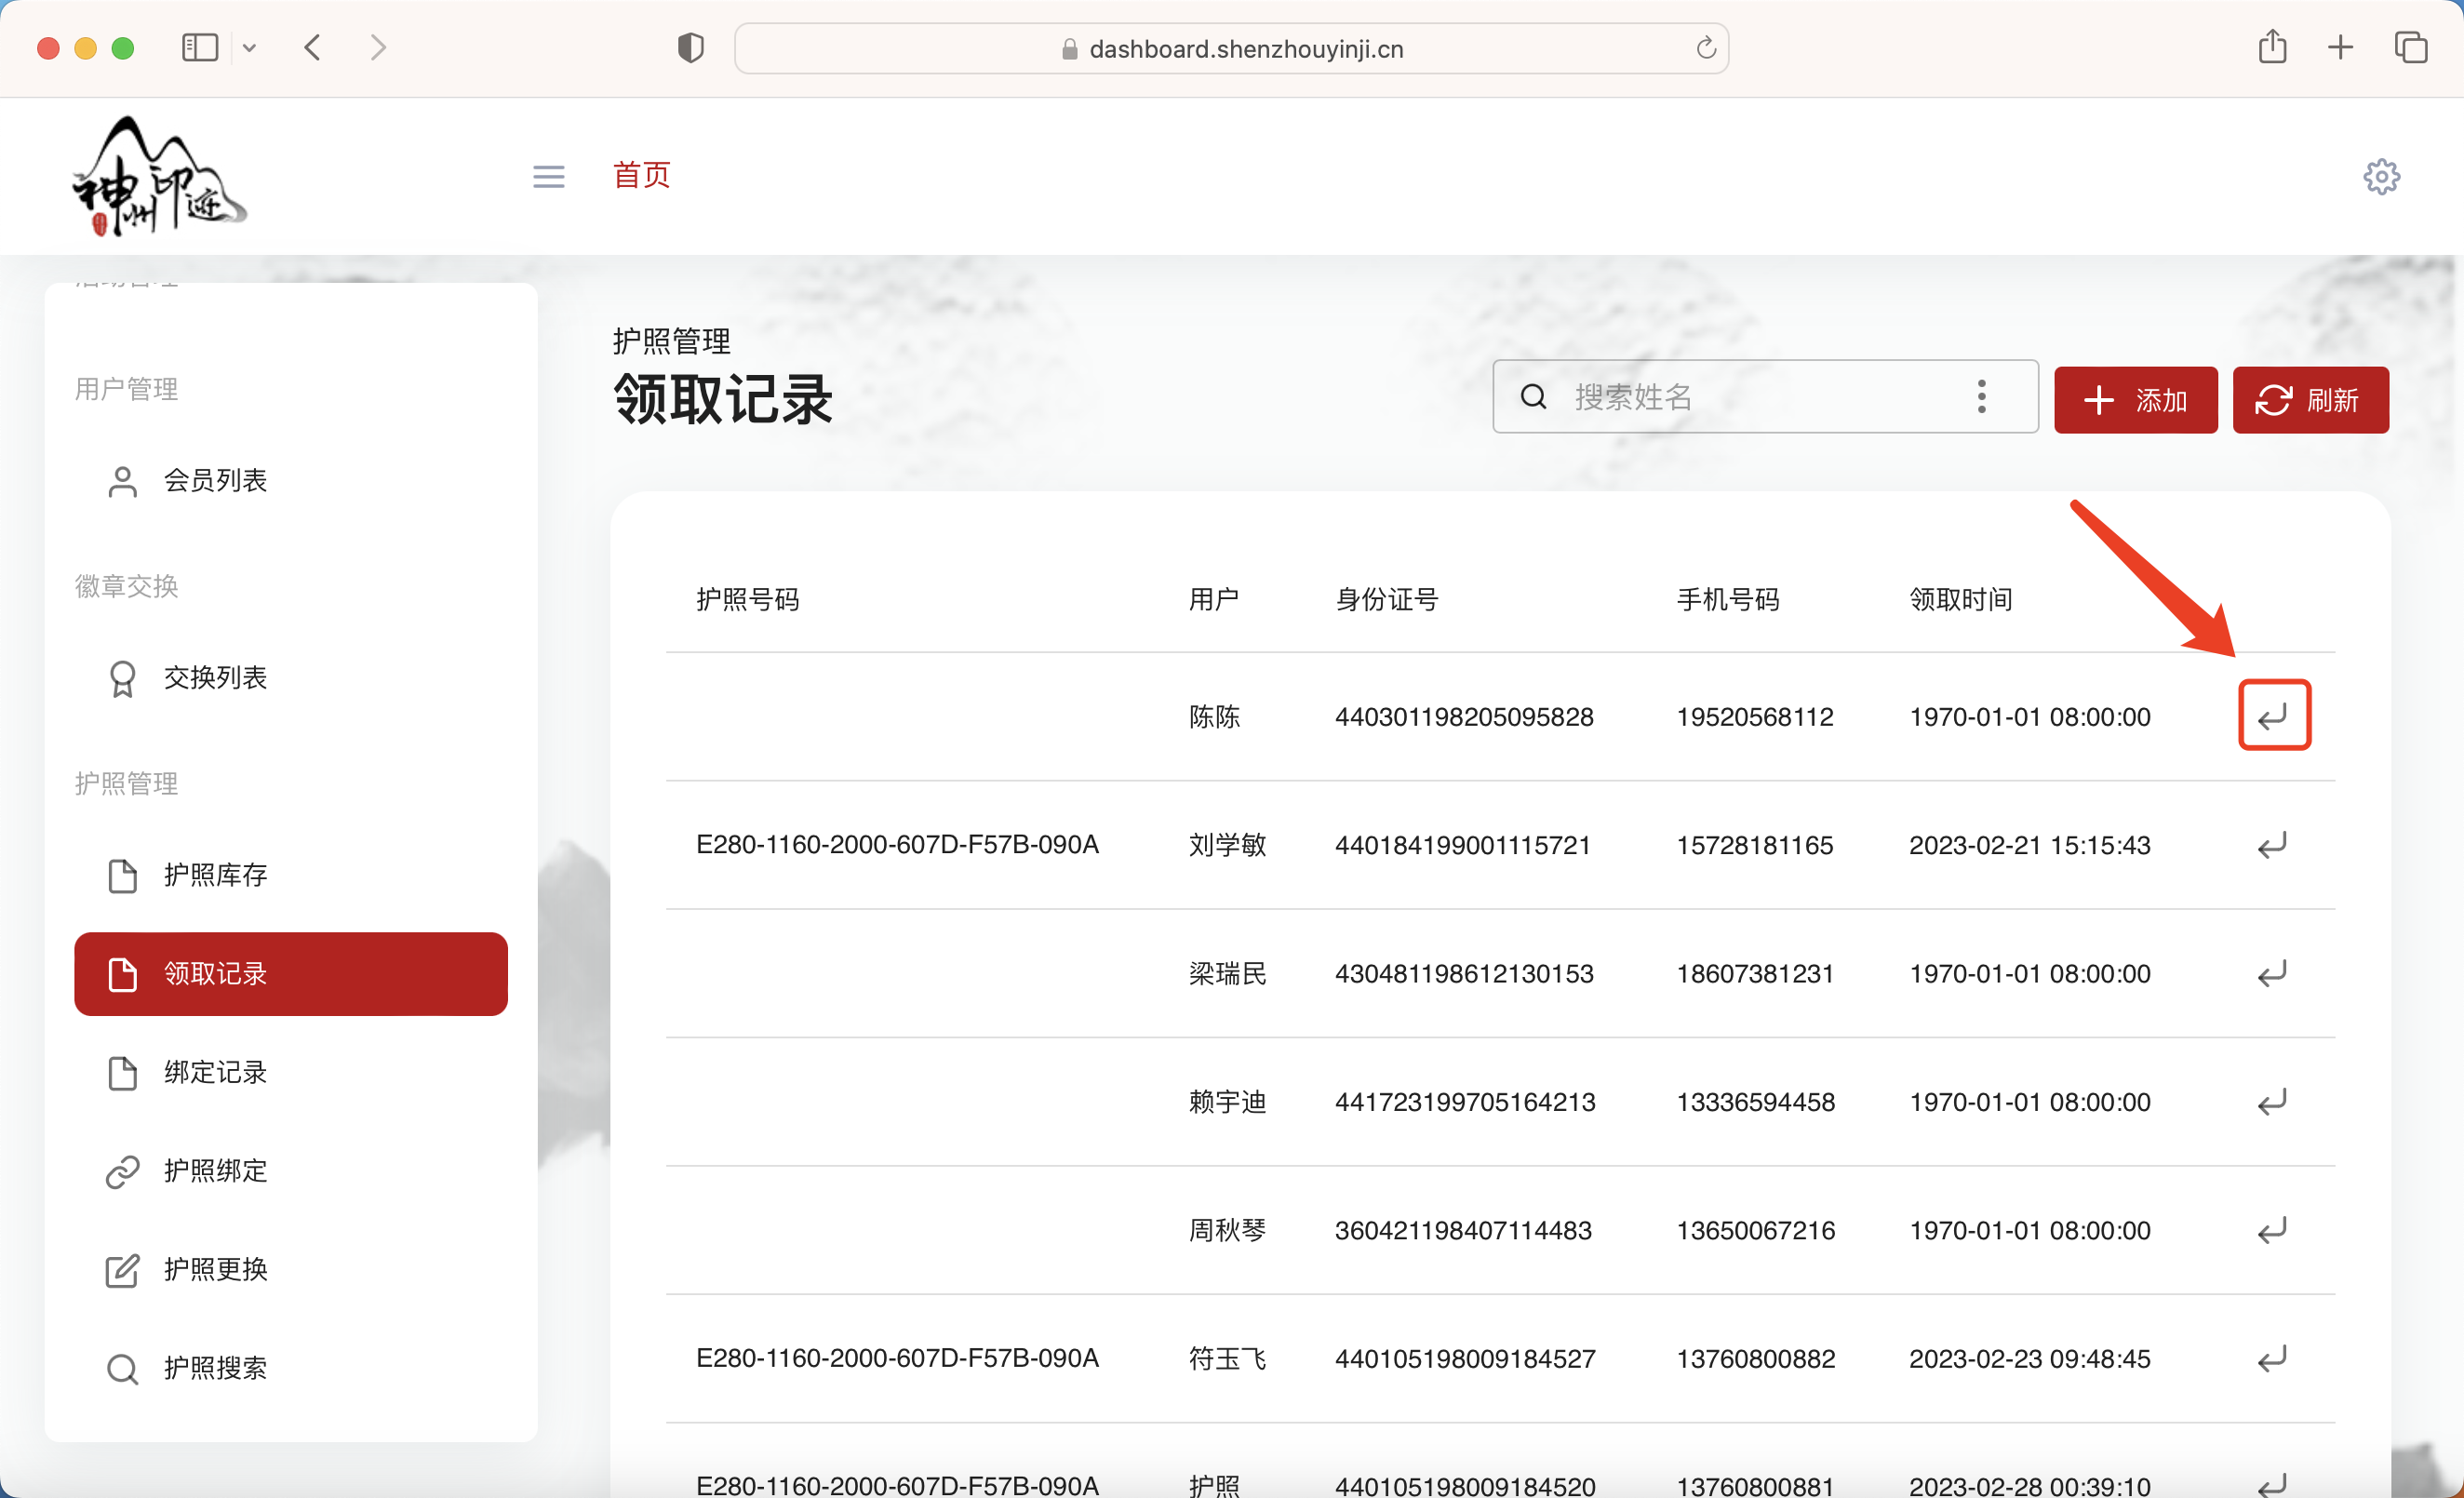The height and width of the screenshot is (1498, 2464).
Task: Show the Safari tab overview
Action: tap(2410, 48)
